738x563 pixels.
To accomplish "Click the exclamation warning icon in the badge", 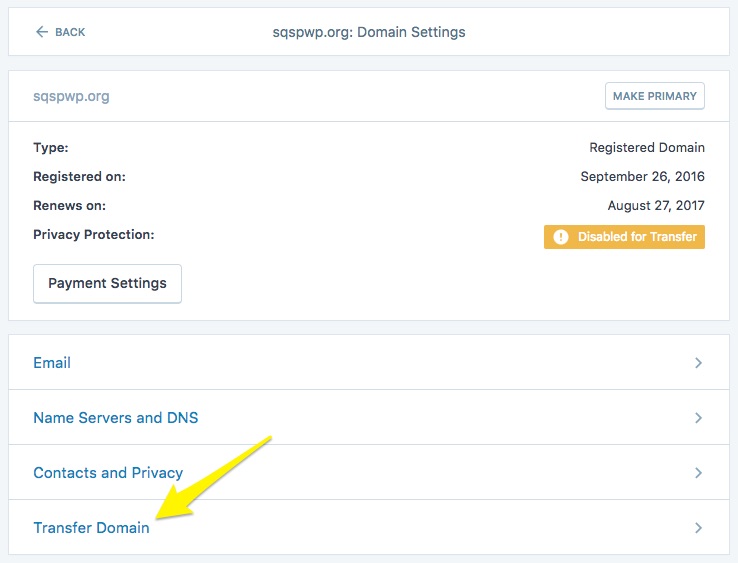I will point(560,237).
